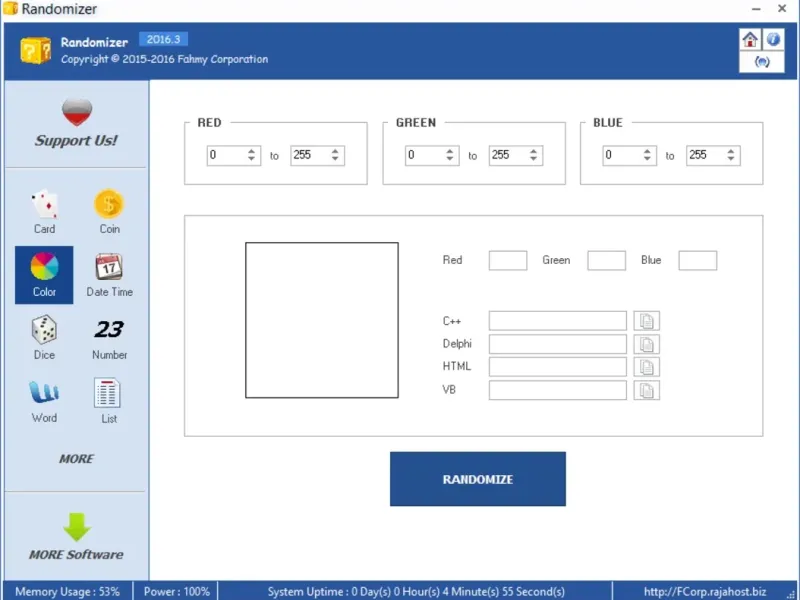Increase the RED minimum value spinner

pyautogui.click(x=252, y=152)
